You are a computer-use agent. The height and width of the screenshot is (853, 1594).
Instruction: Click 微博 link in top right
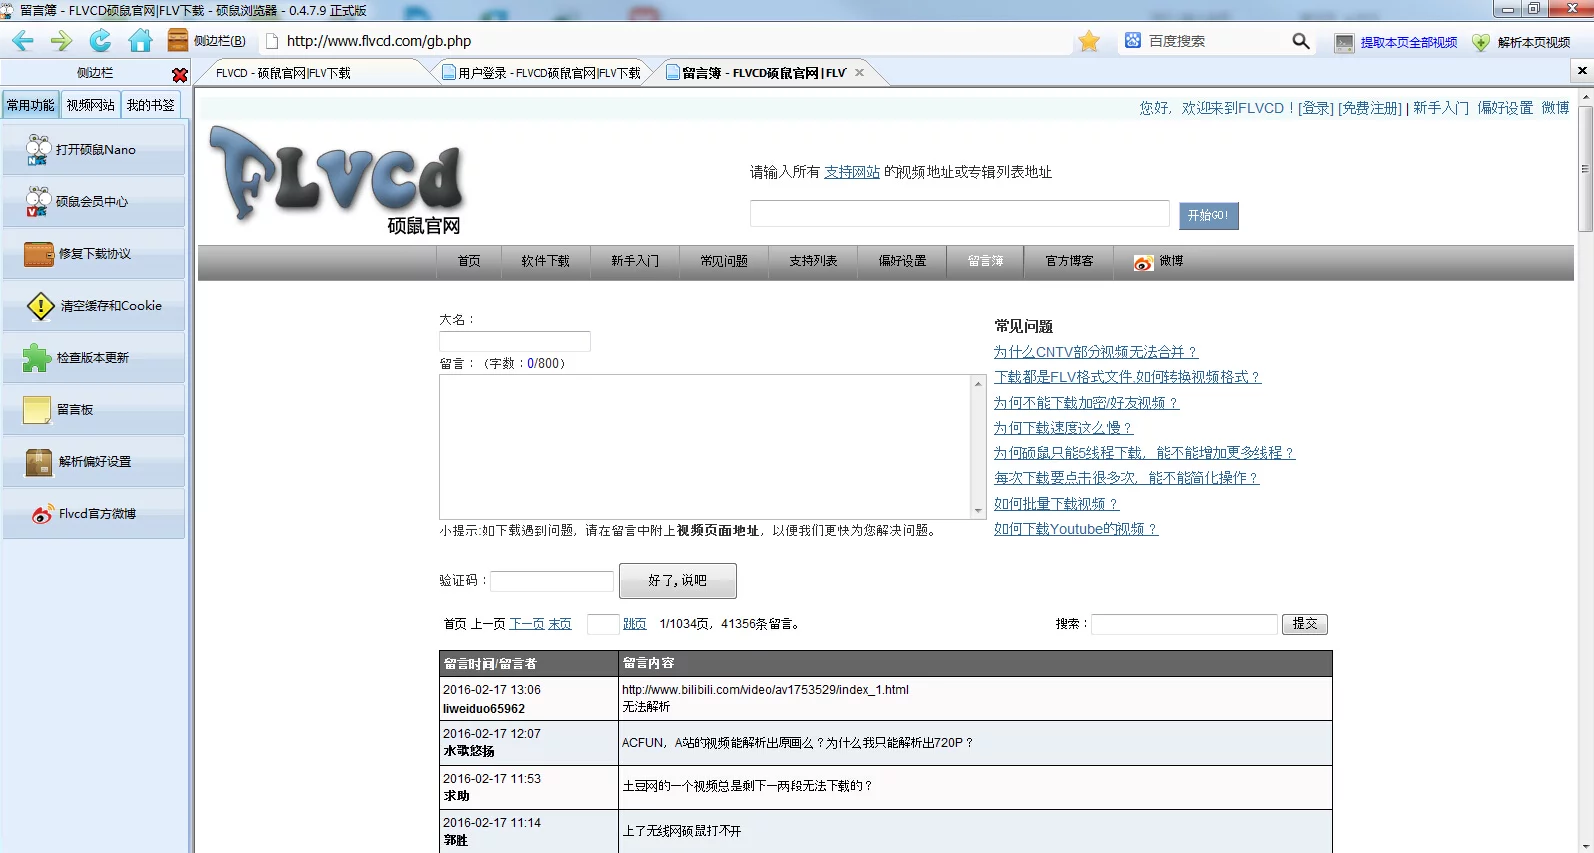1555,108
